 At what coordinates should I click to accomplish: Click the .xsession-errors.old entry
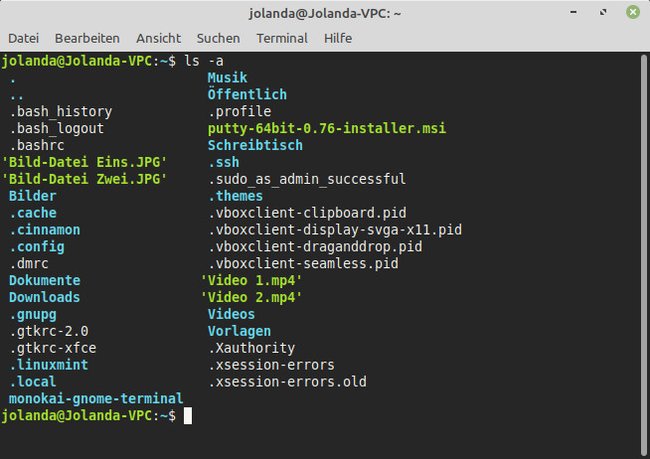pos(287,382)
